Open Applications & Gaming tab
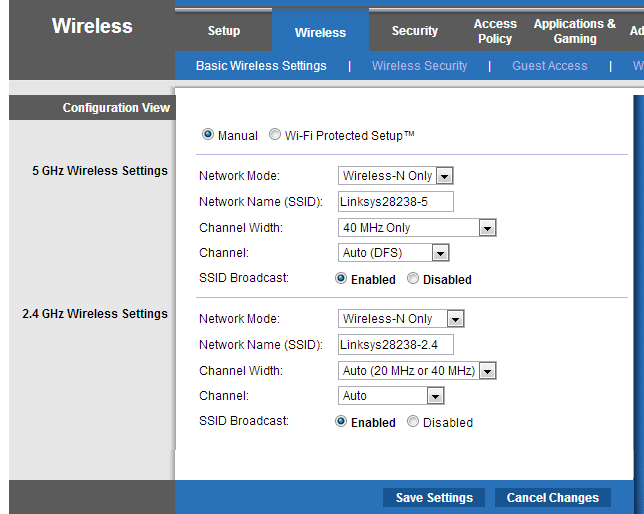The height and width of the screenshot is (514, 644). click(x=575, y=31)
